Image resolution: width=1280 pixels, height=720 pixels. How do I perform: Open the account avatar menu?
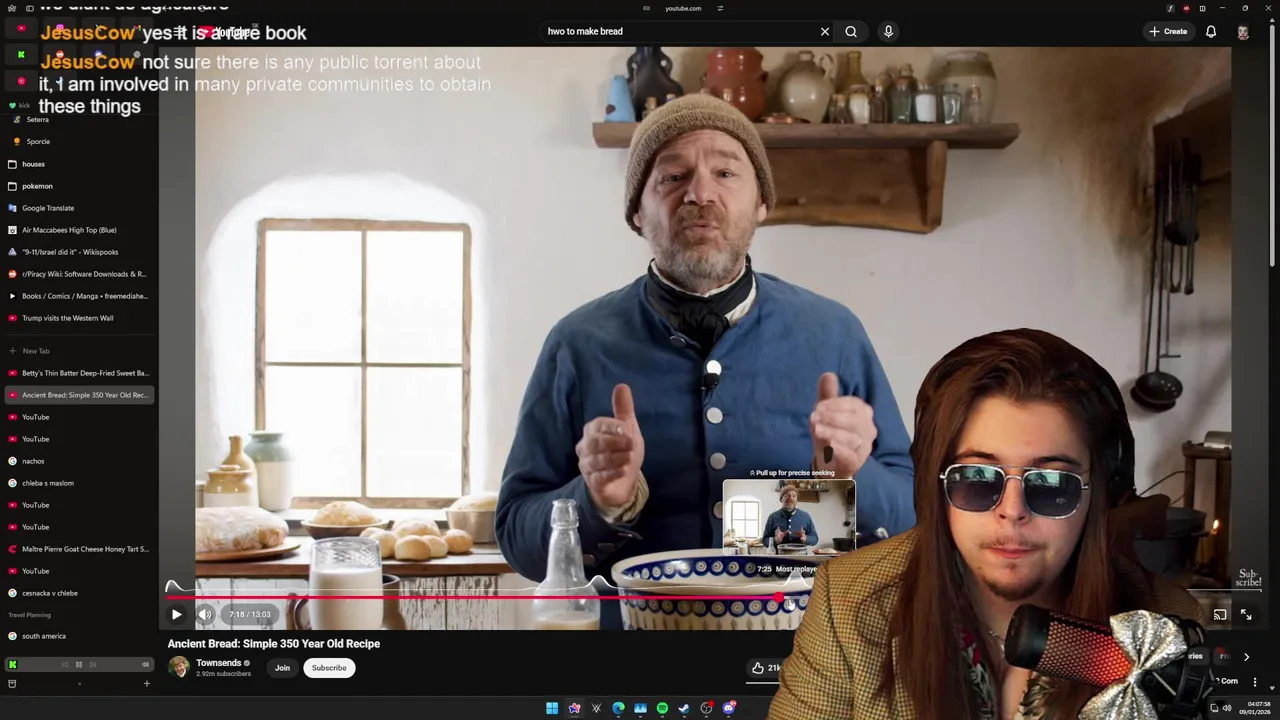pos(1243,31)
